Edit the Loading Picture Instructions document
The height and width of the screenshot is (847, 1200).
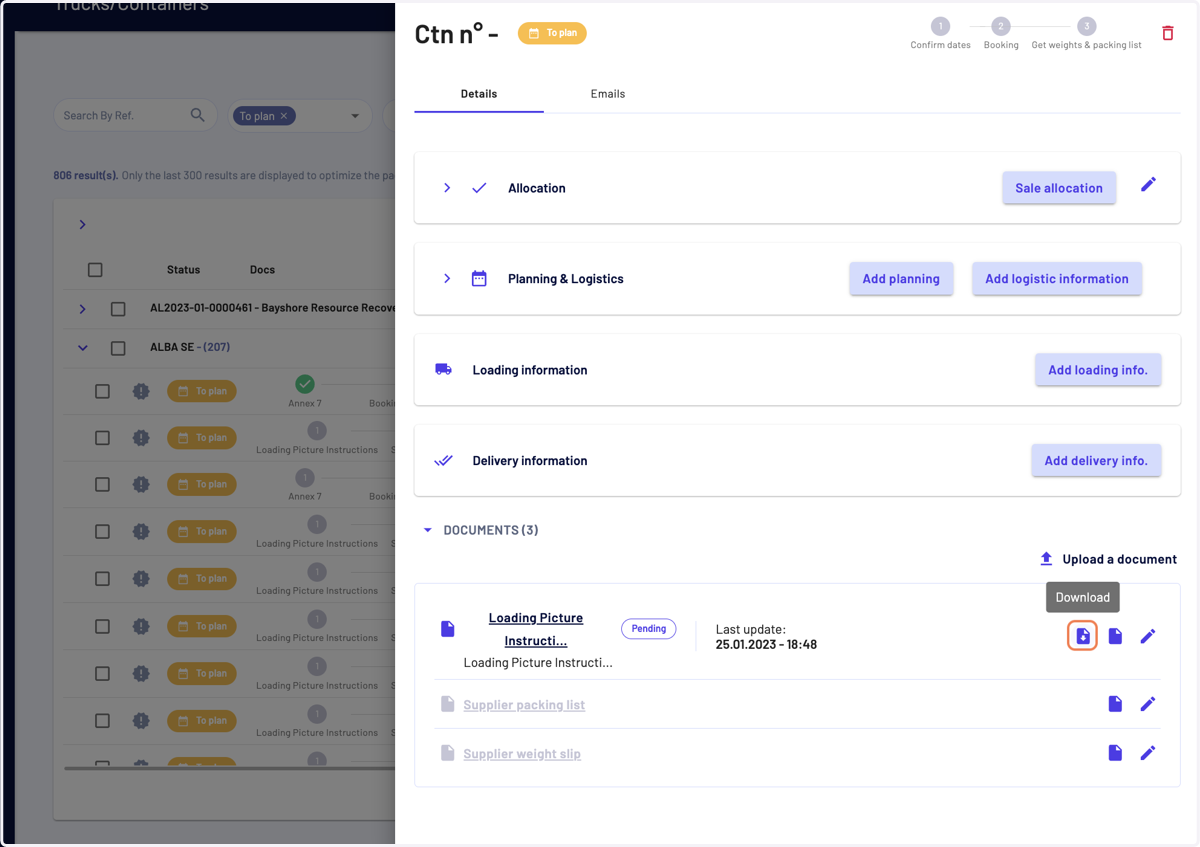(1148, 636)
